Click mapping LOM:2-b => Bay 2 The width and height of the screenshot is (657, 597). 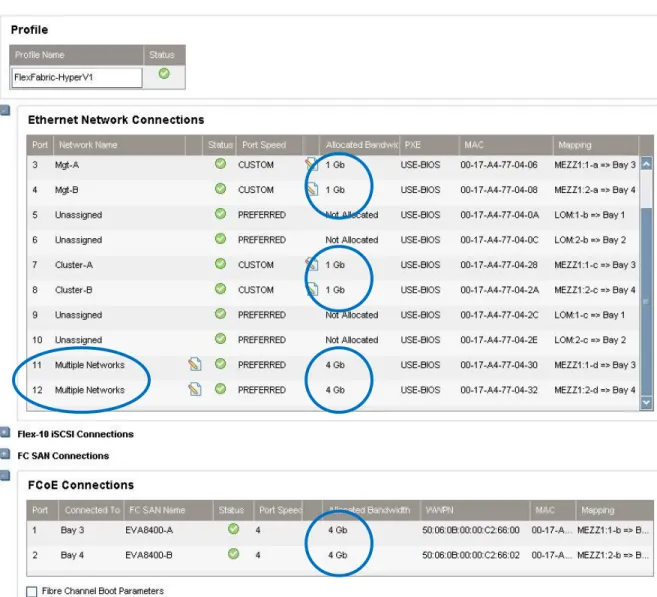click(590, 240)
